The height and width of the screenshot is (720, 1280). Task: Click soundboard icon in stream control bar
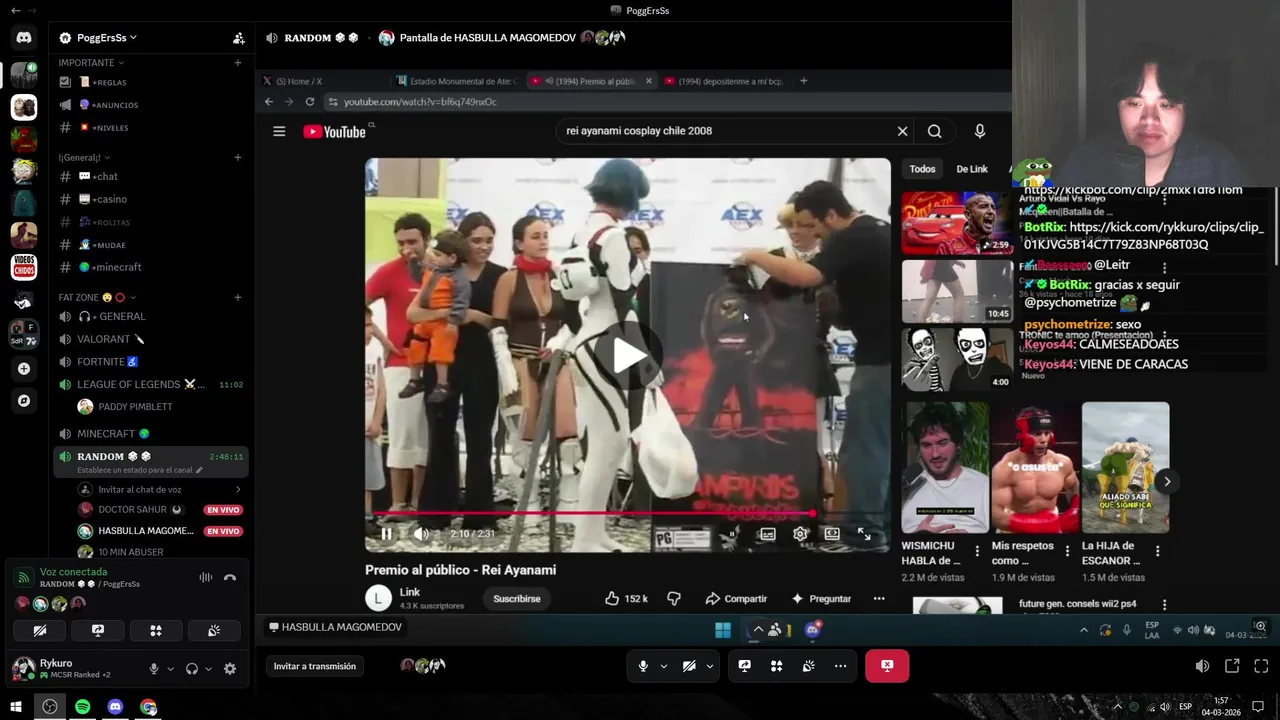click(x=808, y=666)
